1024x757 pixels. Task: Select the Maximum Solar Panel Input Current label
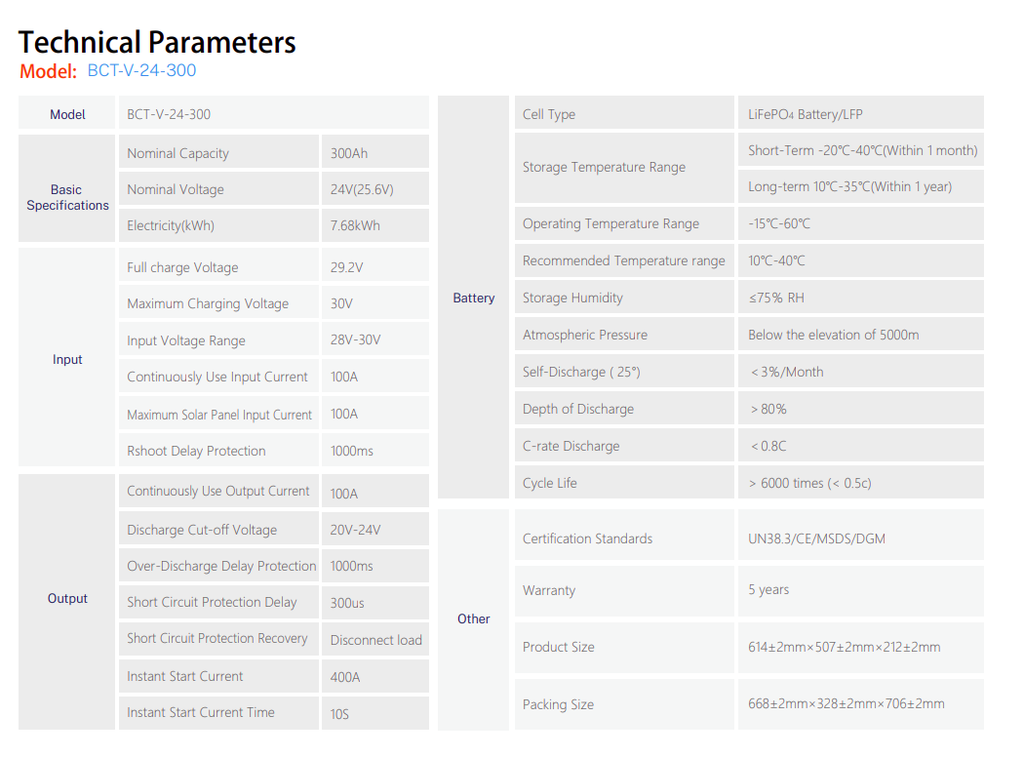[x=219, y=415]
